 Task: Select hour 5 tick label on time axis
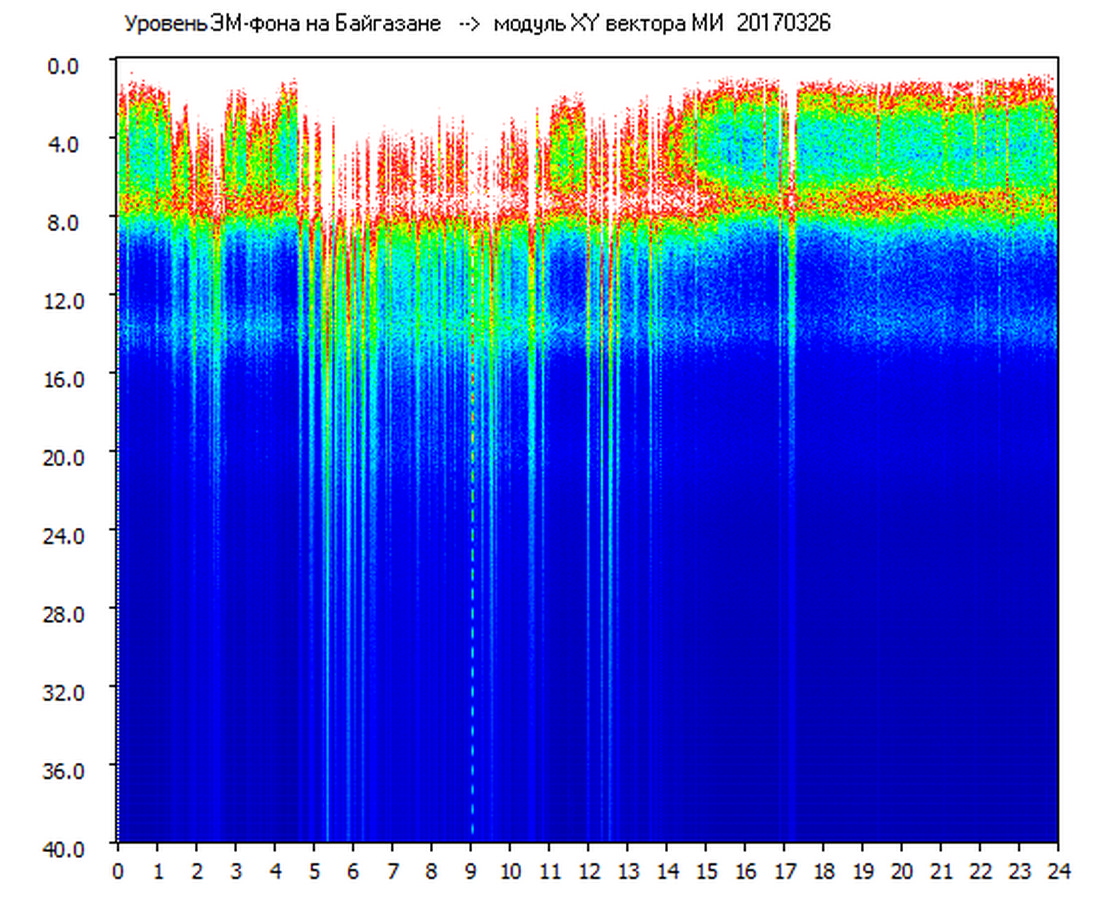tap(314, 871)
